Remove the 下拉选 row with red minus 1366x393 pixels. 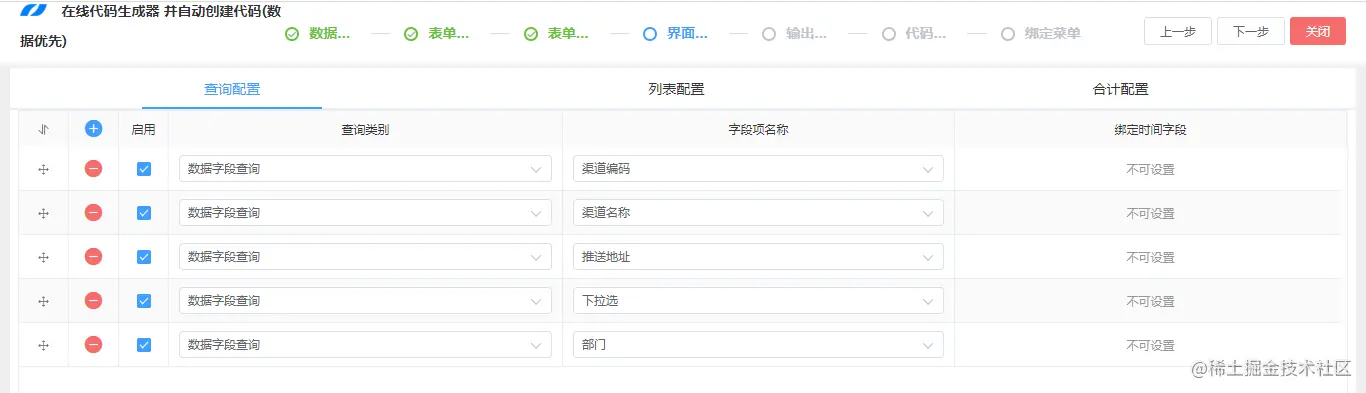pos(93,300)
